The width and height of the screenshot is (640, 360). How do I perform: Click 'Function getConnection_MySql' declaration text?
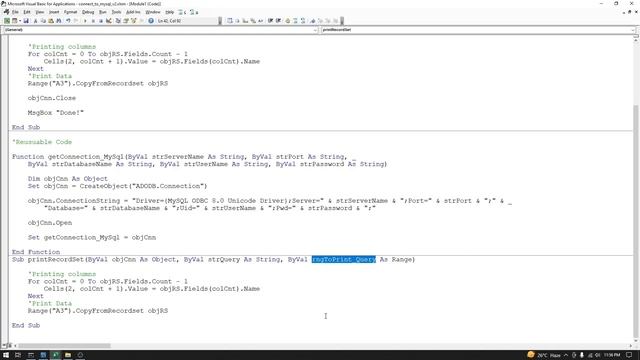click(x=68, y=156)
